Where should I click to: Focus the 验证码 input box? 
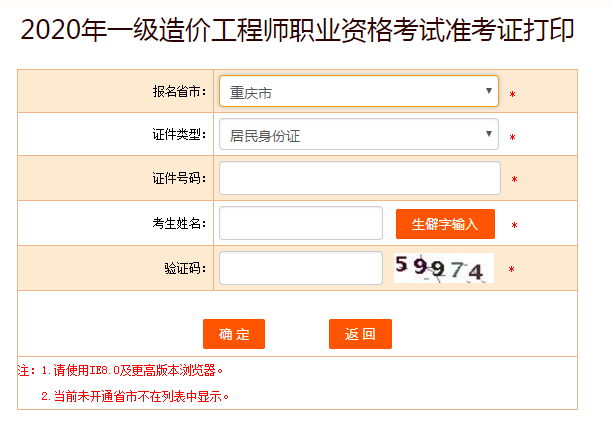300,268
